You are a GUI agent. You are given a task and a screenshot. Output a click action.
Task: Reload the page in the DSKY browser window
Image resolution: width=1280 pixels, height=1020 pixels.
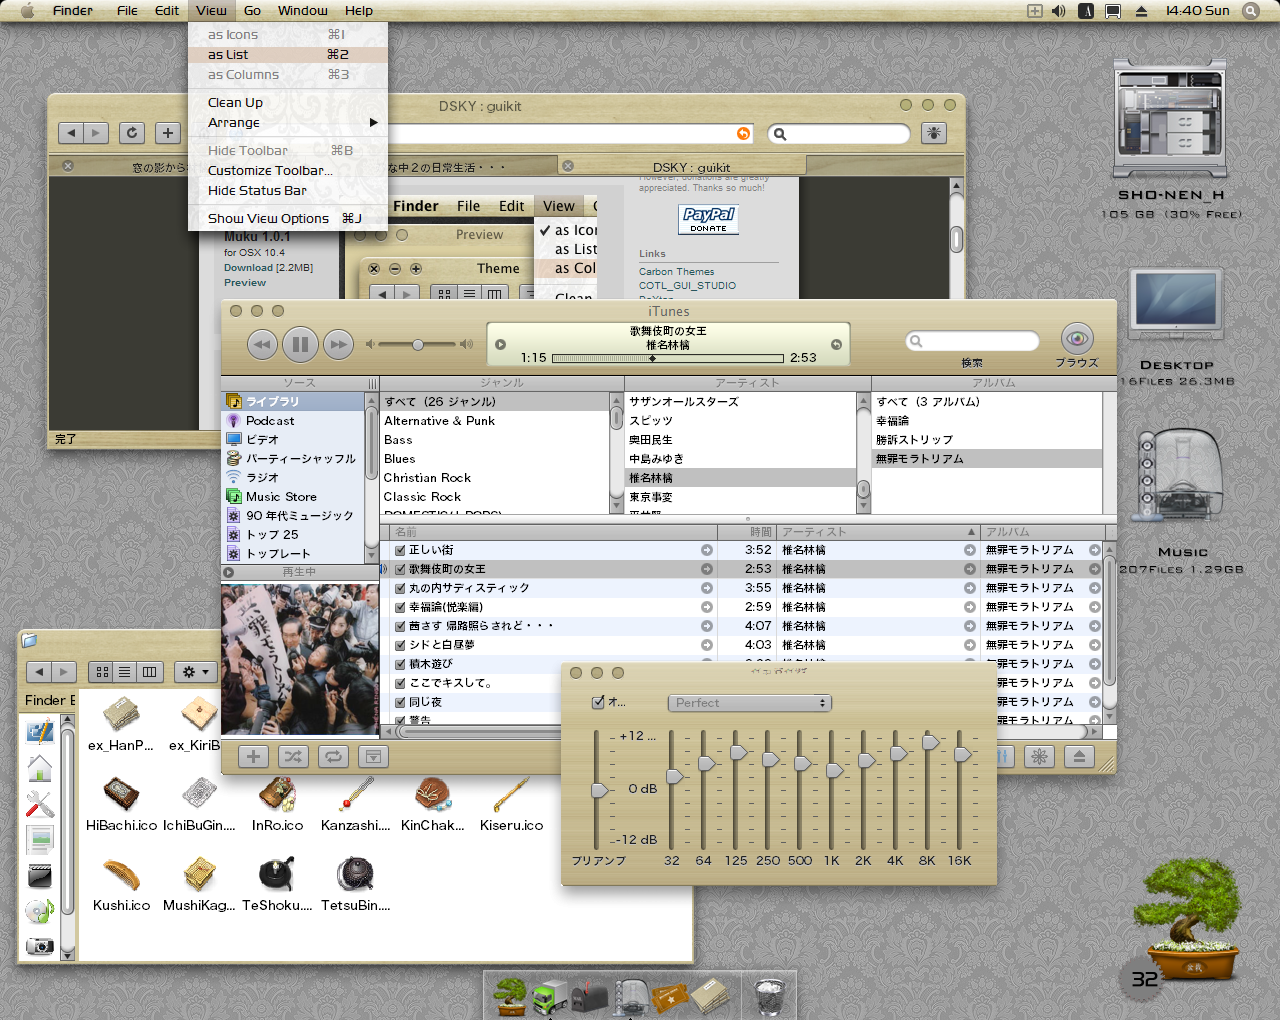click(132, 133)
